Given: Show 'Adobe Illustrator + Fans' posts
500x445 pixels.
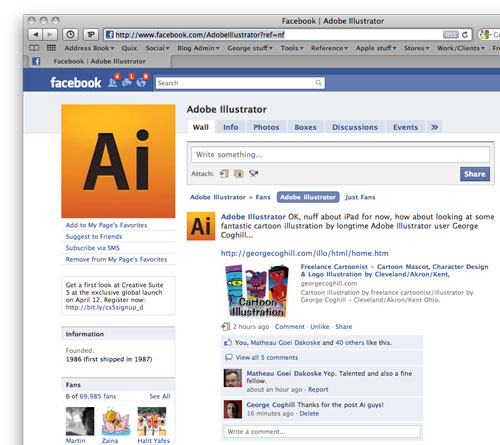Looking at the screenshot, I should pos(230,197).
